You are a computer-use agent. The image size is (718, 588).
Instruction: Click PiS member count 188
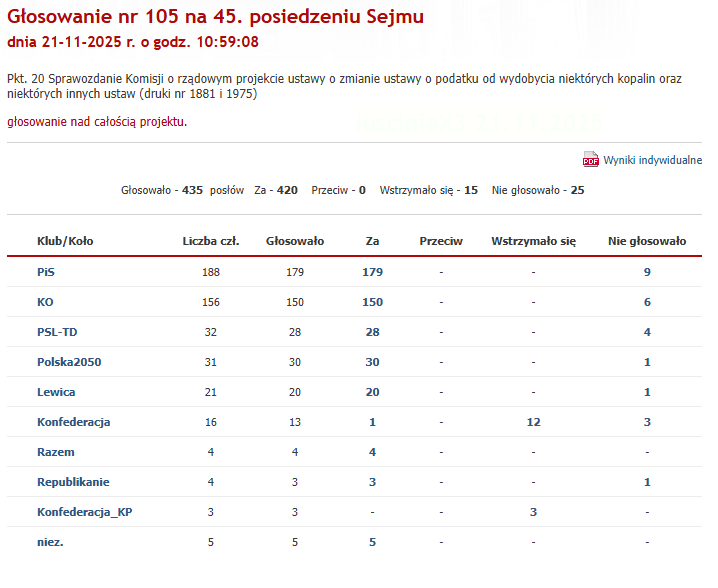point(211,272)
